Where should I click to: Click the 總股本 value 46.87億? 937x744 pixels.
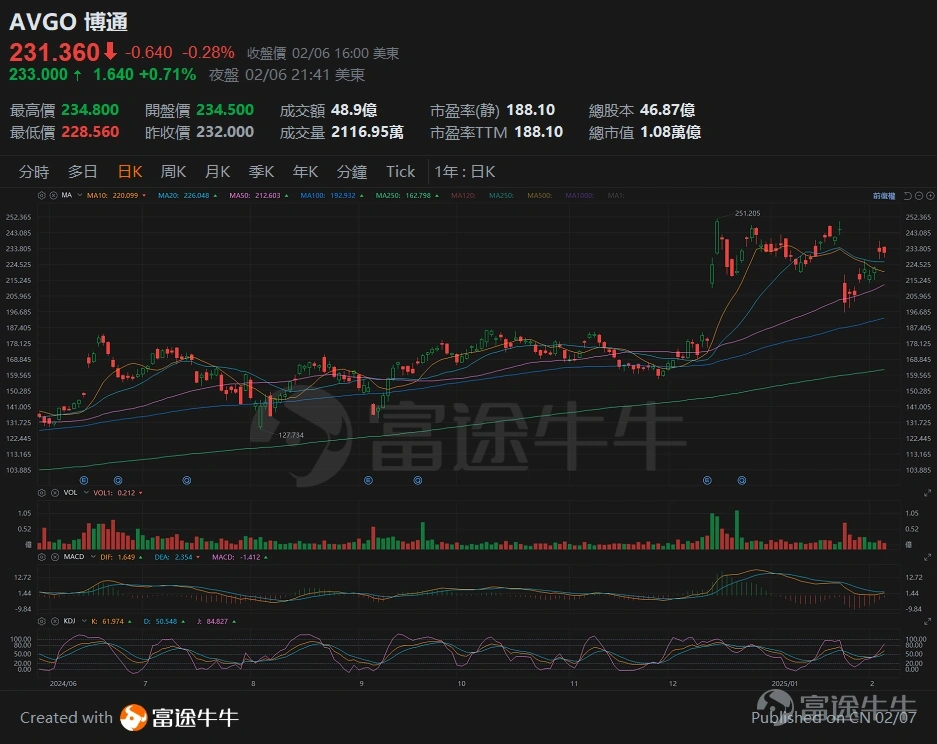point(667,110)
